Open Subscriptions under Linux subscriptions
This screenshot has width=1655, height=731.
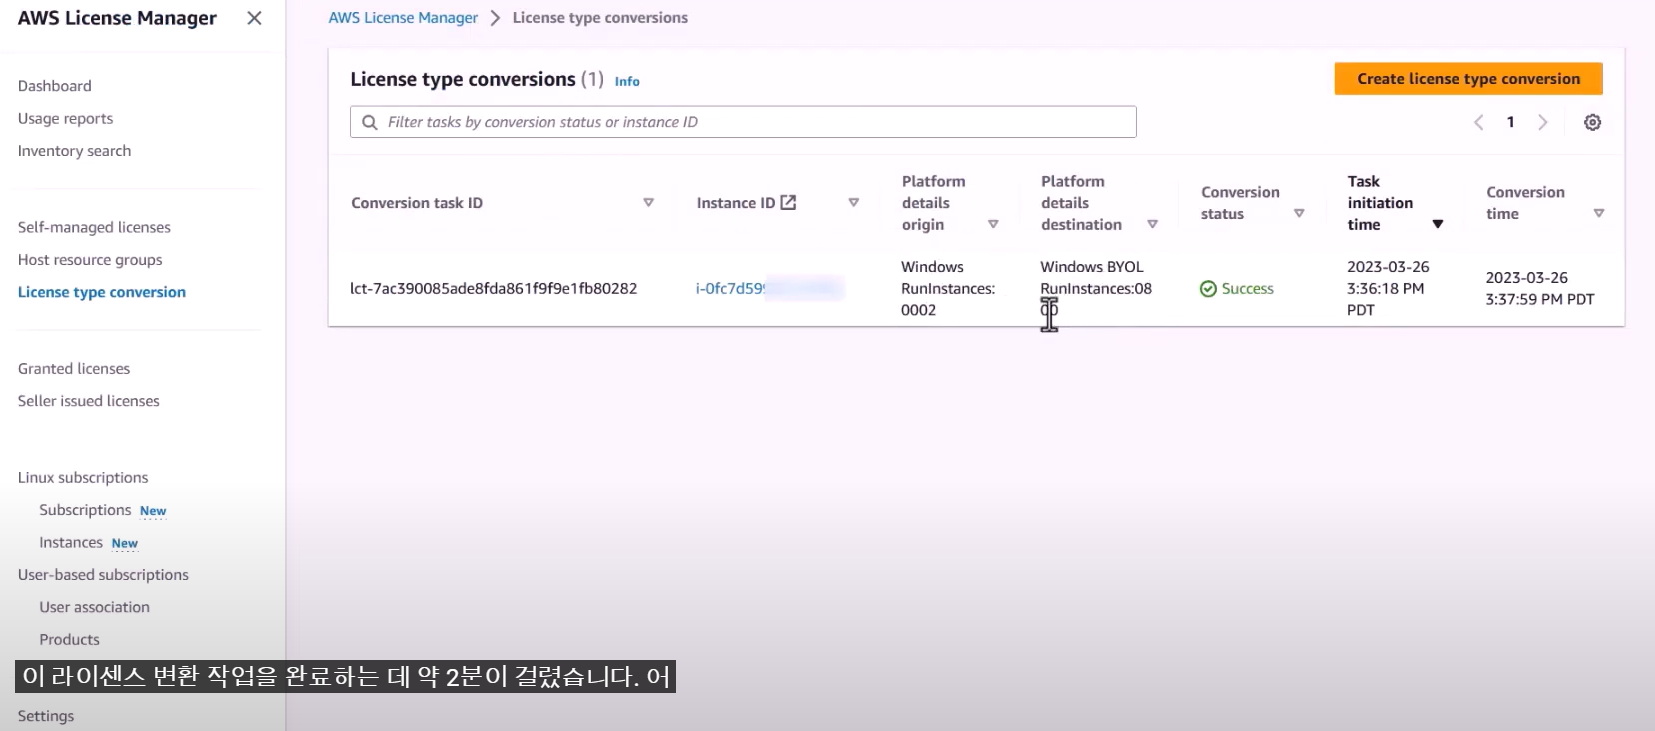(85, 510)
